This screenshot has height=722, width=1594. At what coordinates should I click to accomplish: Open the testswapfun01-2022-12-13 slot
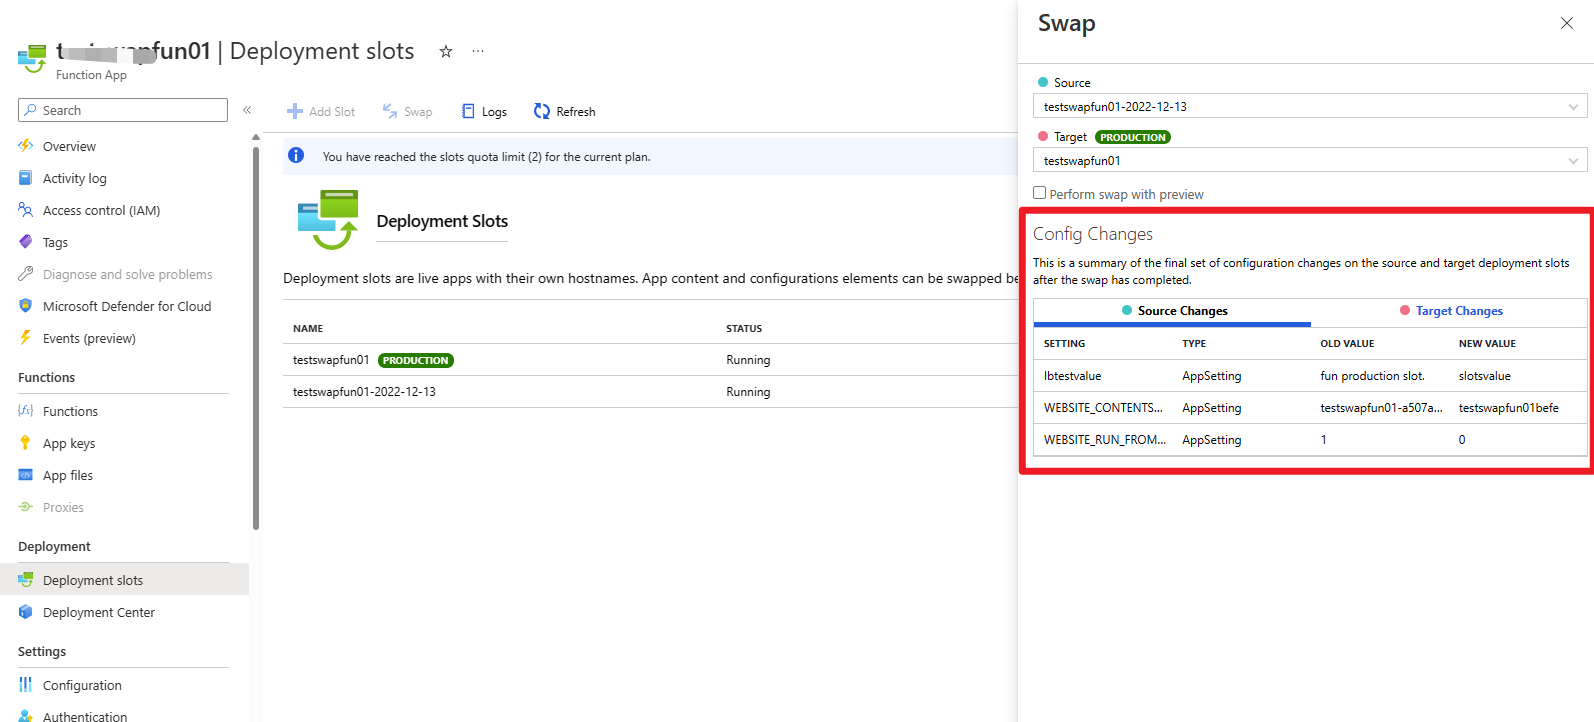(x=364, y=392)
